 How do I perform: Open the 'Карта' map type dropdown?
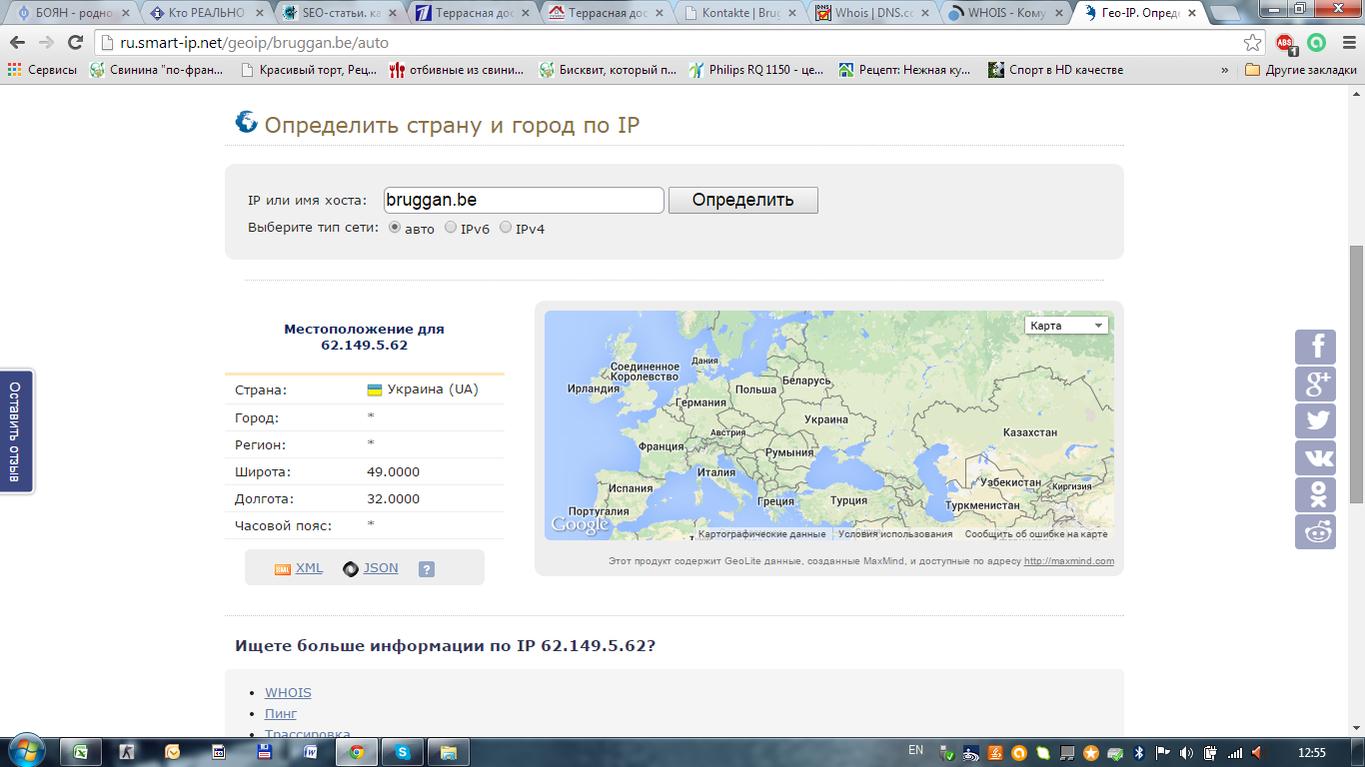tap(1066, 325)
